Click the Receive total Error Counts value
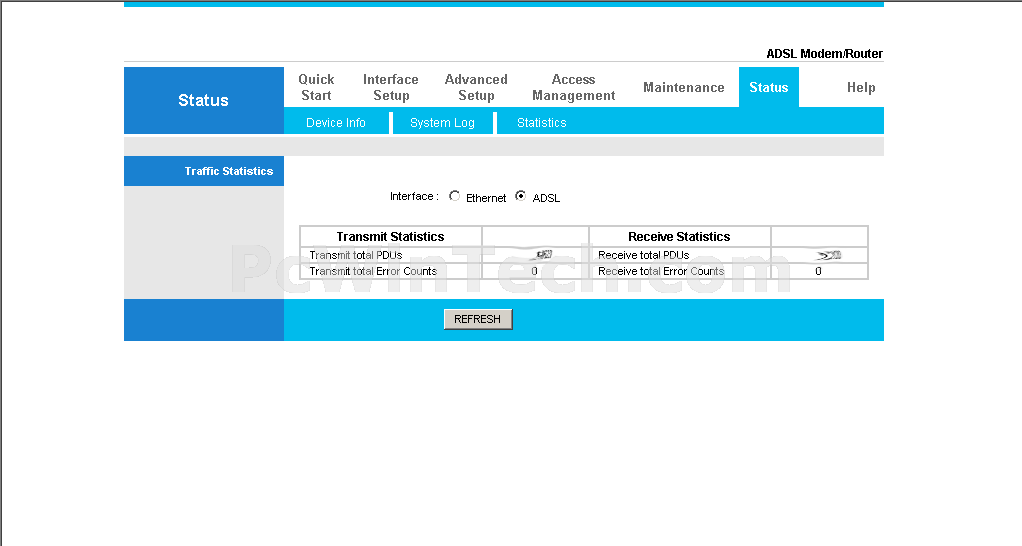The width and height of the screenshot is (1022, 546). 819,271
